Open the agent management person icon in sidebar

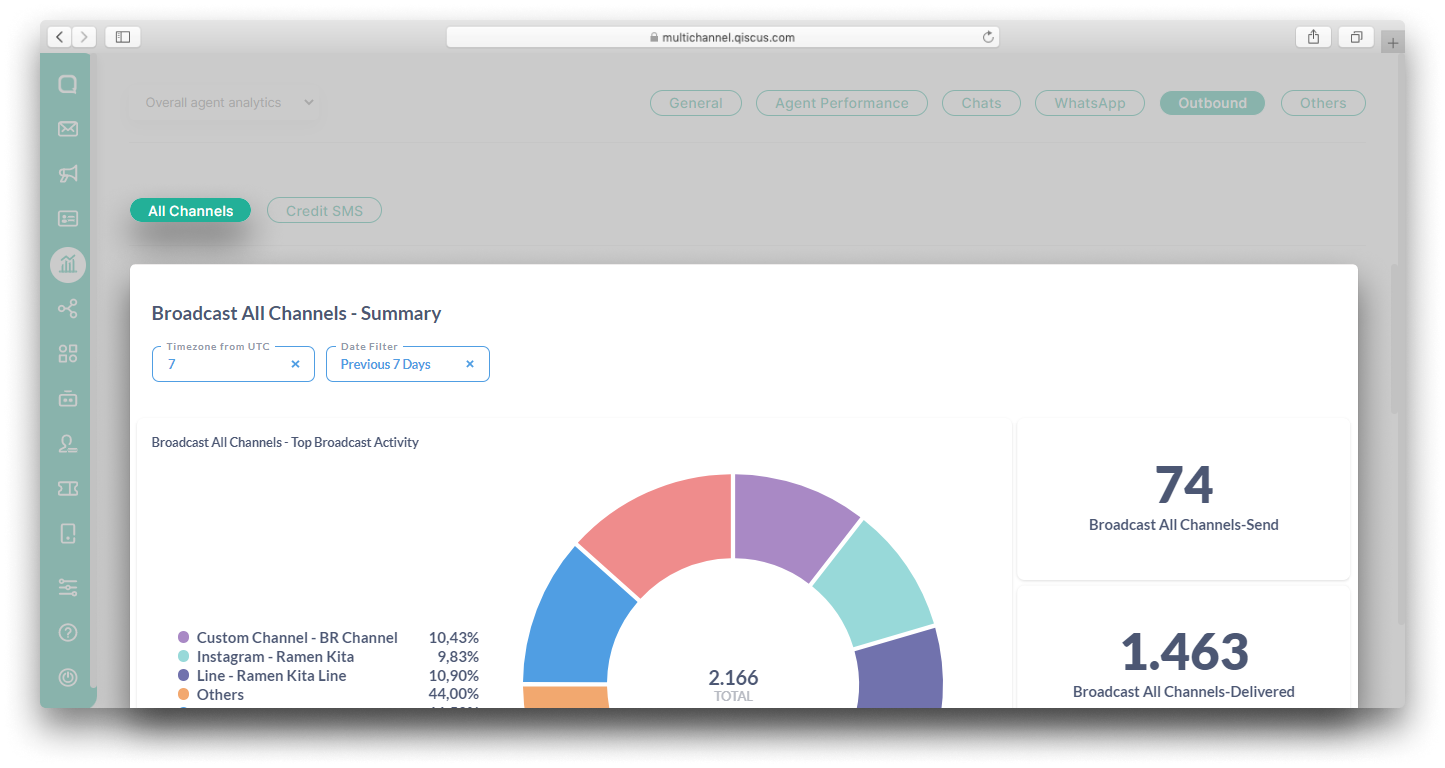pos(67,443)
